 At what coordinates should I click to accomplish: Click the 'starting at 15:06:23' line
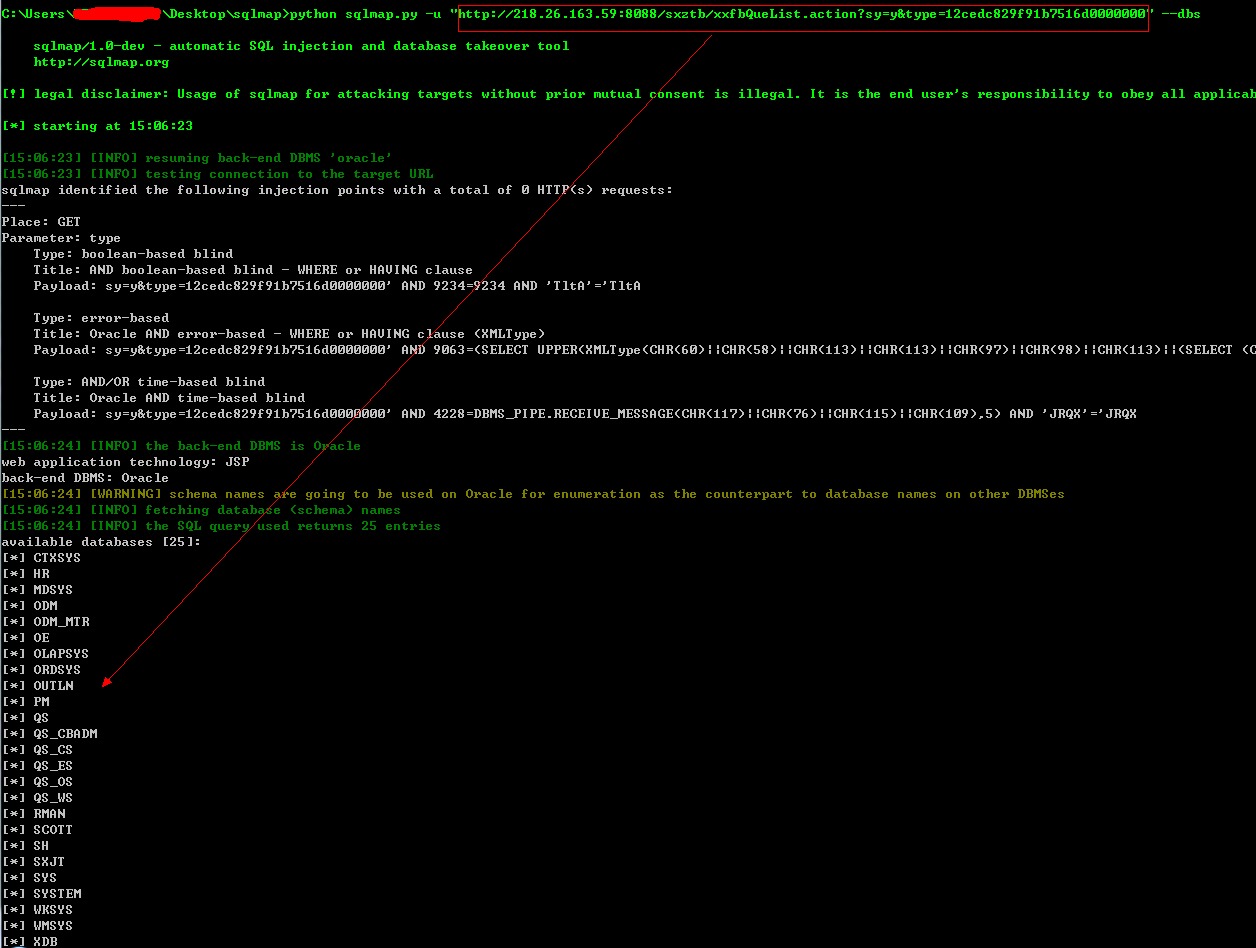97,126
